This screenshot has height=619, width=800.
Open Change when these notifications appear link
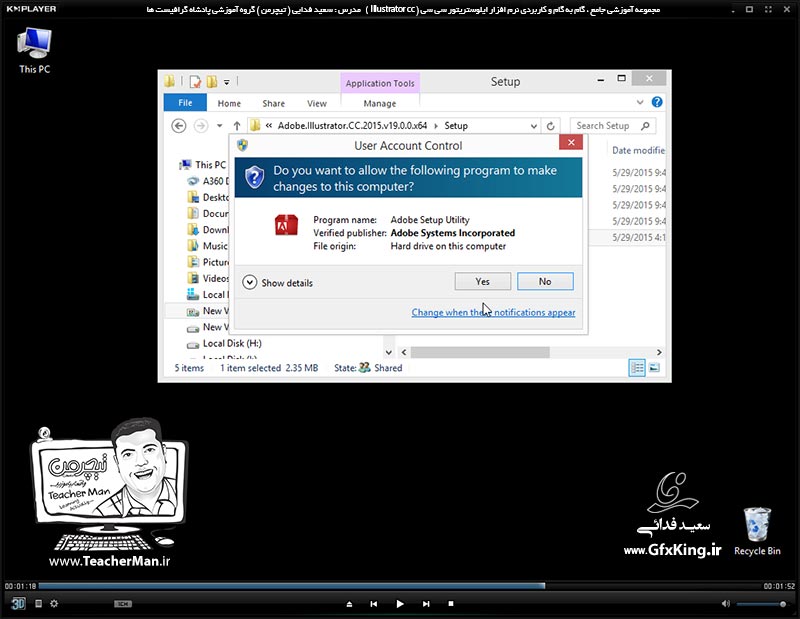[493, 312]
